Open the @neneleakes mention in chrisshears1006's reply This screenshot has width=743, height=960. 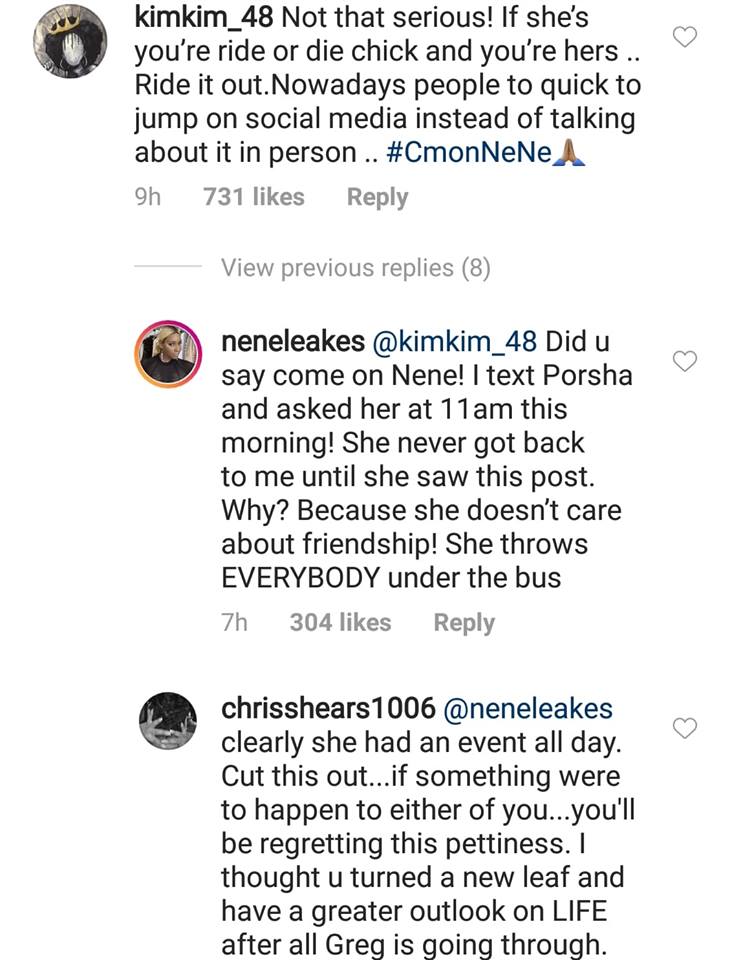(528, 709)
